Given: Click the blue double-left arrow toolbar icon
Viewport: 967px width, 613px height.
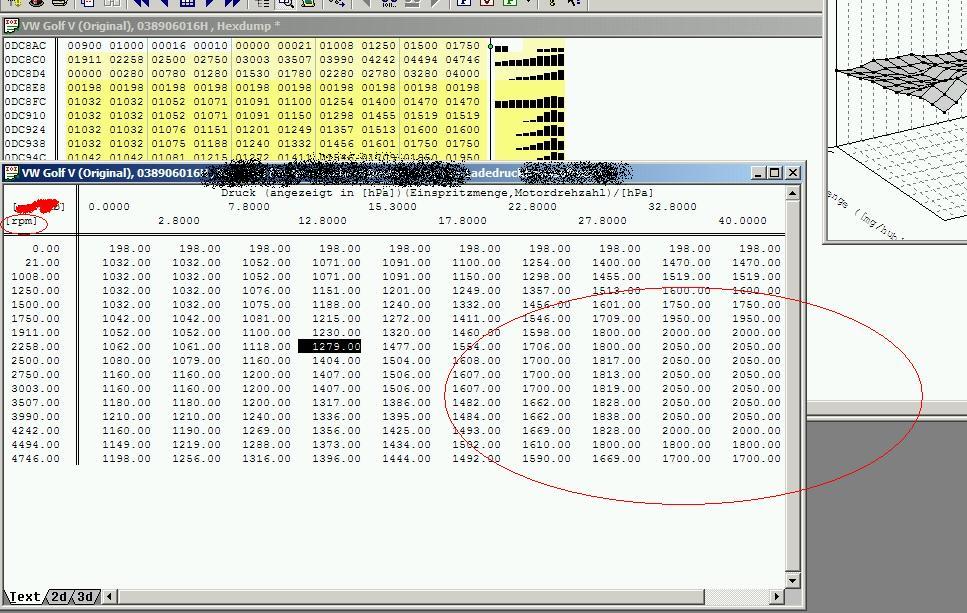Looking at the screenshot, I should [141, 3].
